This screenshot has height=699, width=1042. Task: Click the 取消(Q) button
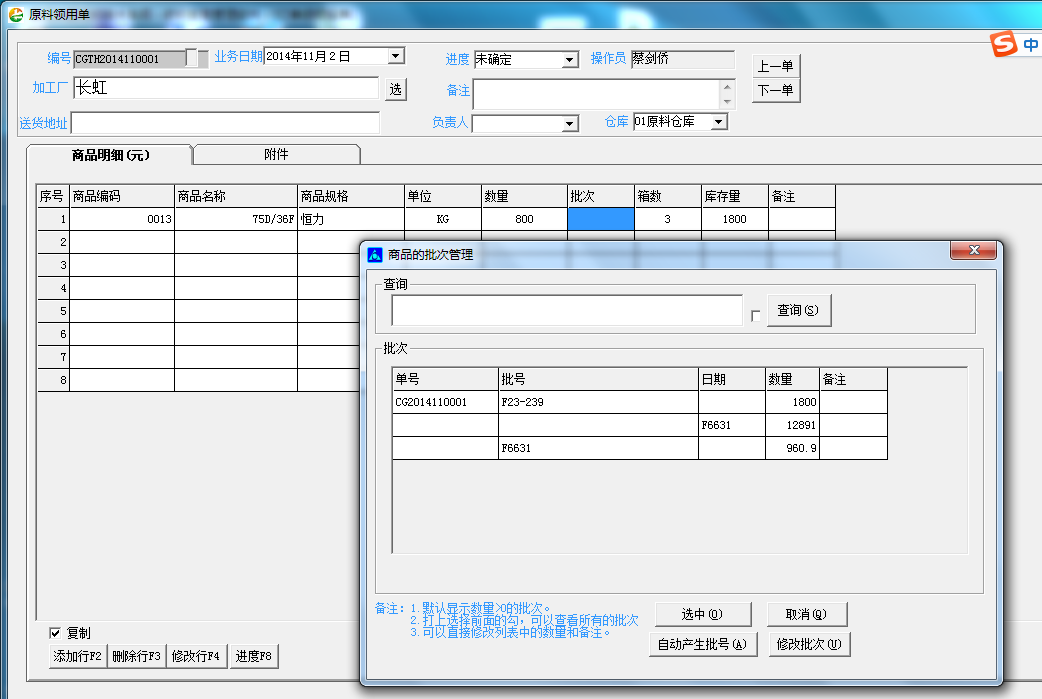tap(806, 615)
